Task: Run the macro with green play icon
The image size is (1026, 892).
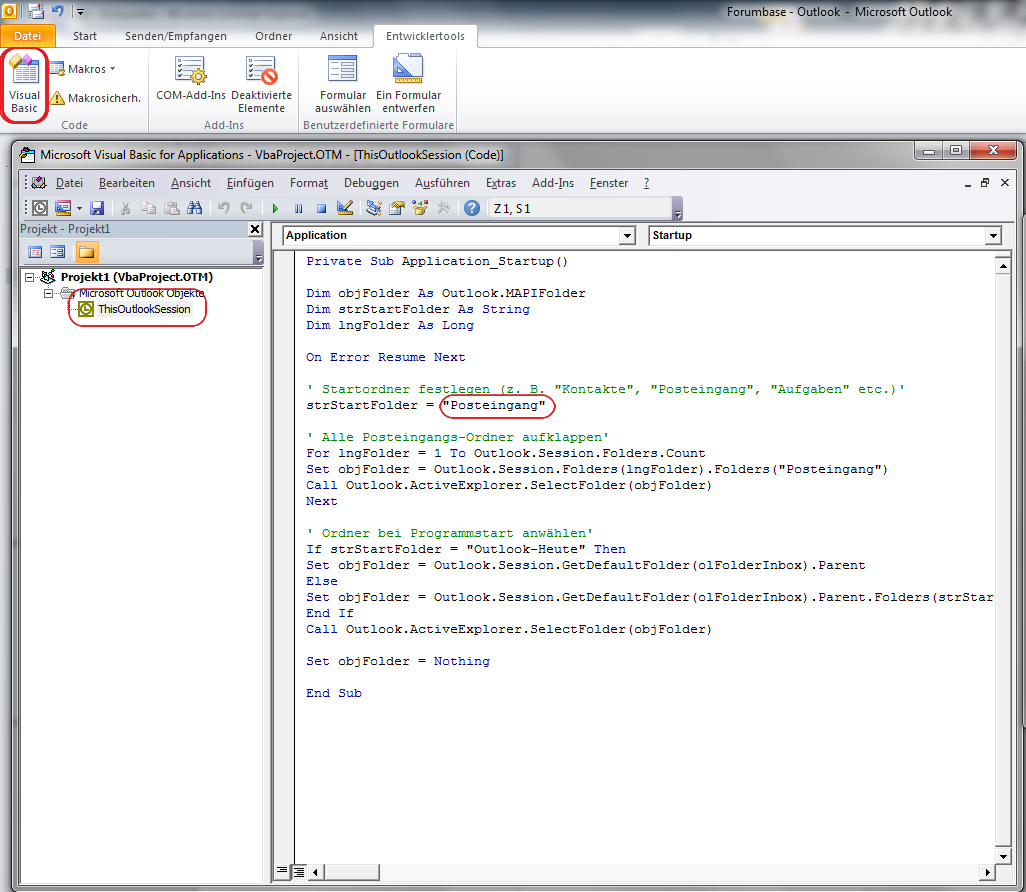Action: point(275,208)
